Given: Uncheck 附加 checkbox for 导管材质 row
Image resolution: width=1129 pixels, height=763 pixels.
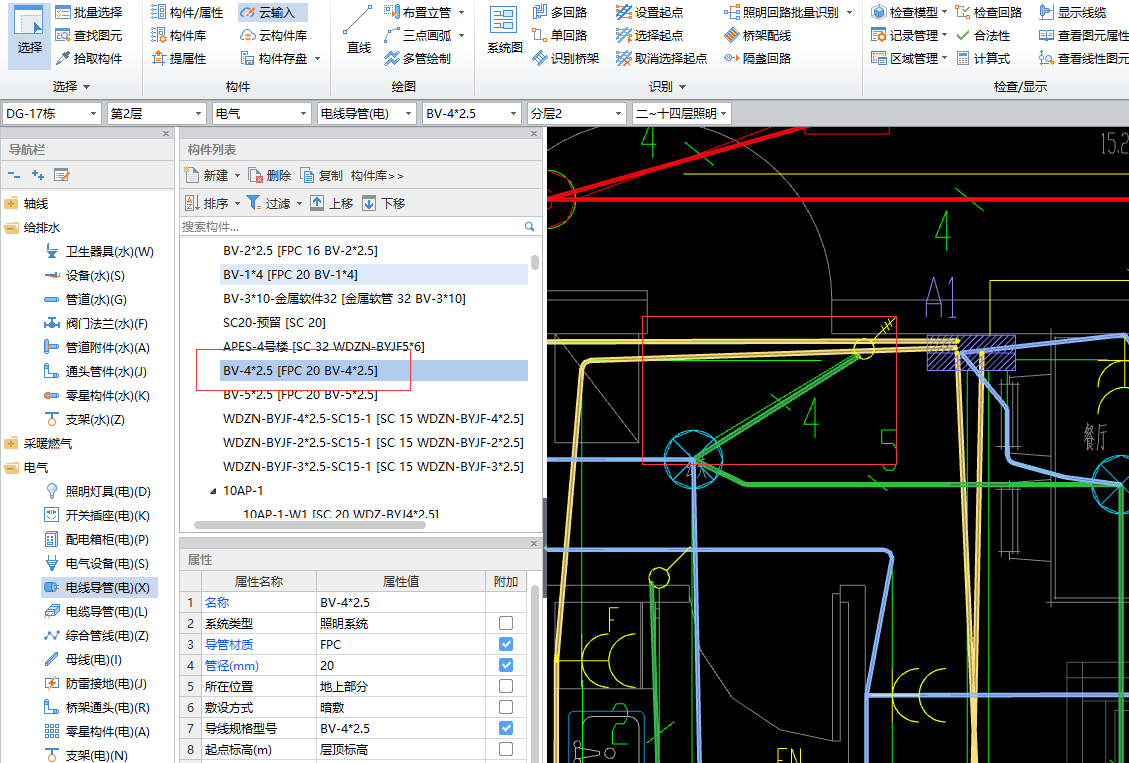Looking at the screenshot, I should point(505,644).
